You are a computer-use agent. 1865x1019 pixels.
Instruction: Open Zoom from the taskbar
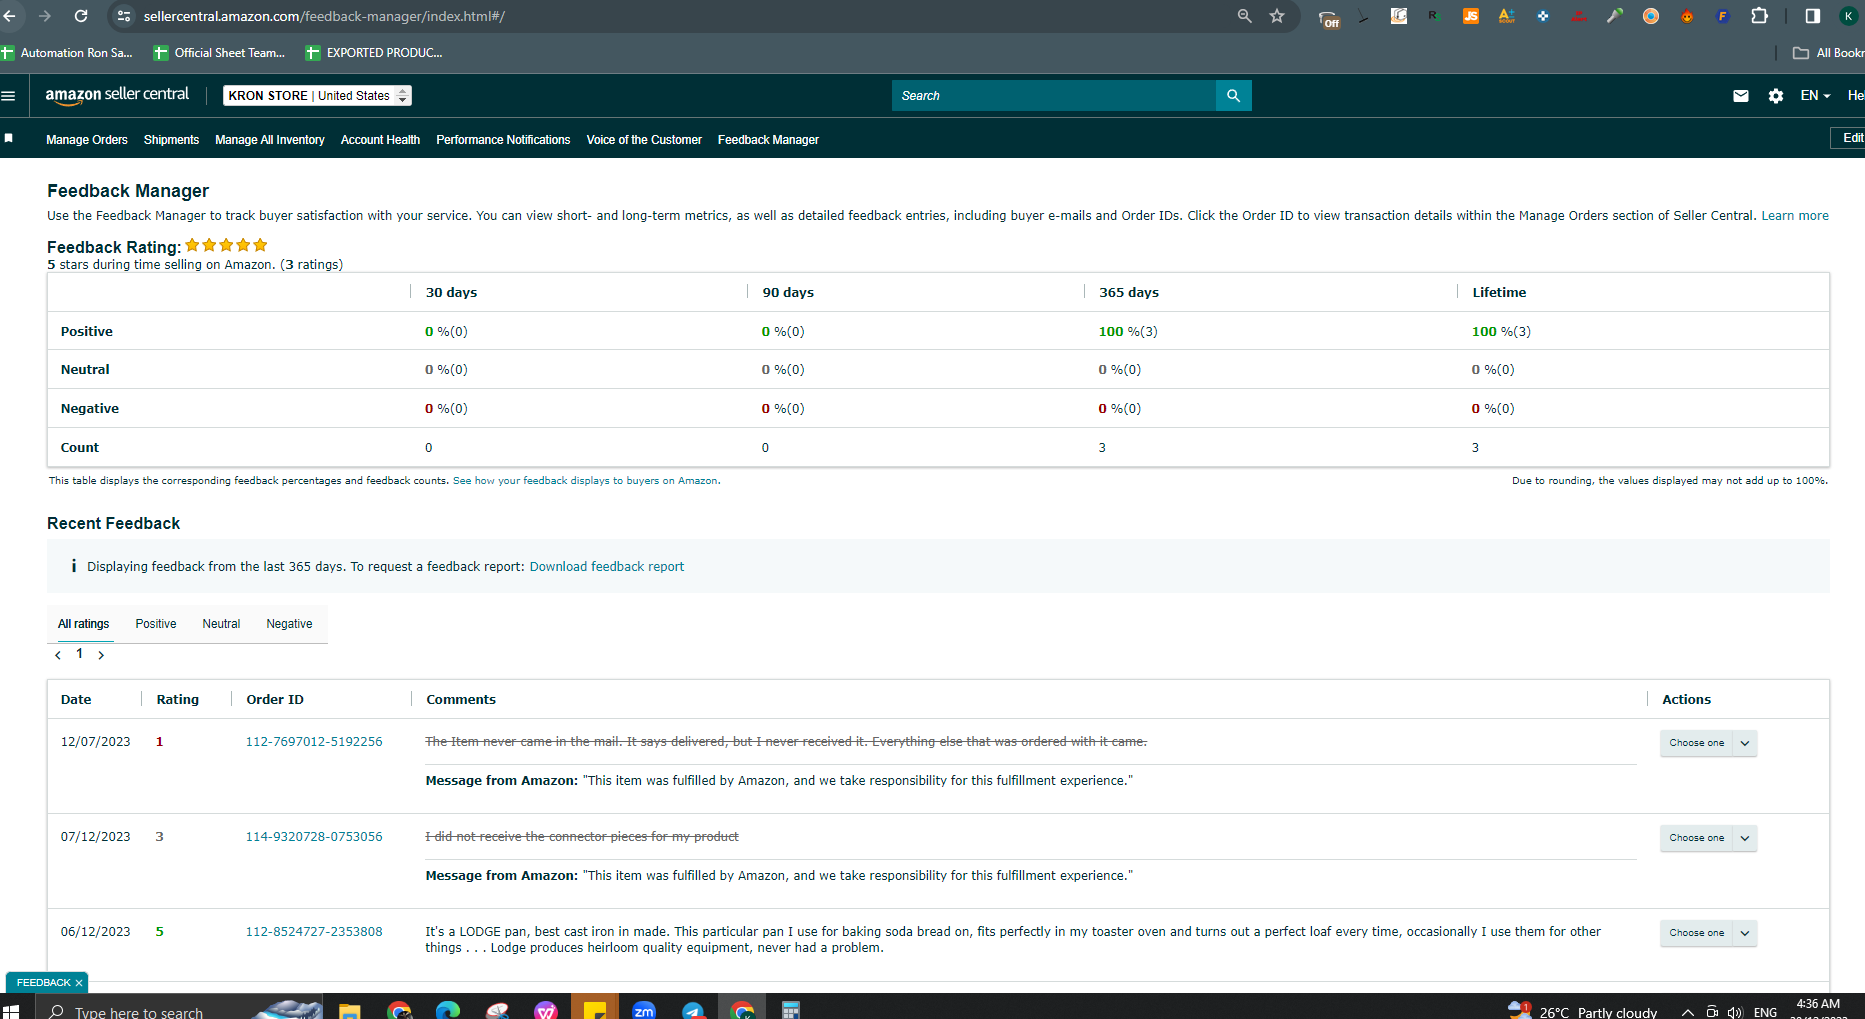(644, 1010)
